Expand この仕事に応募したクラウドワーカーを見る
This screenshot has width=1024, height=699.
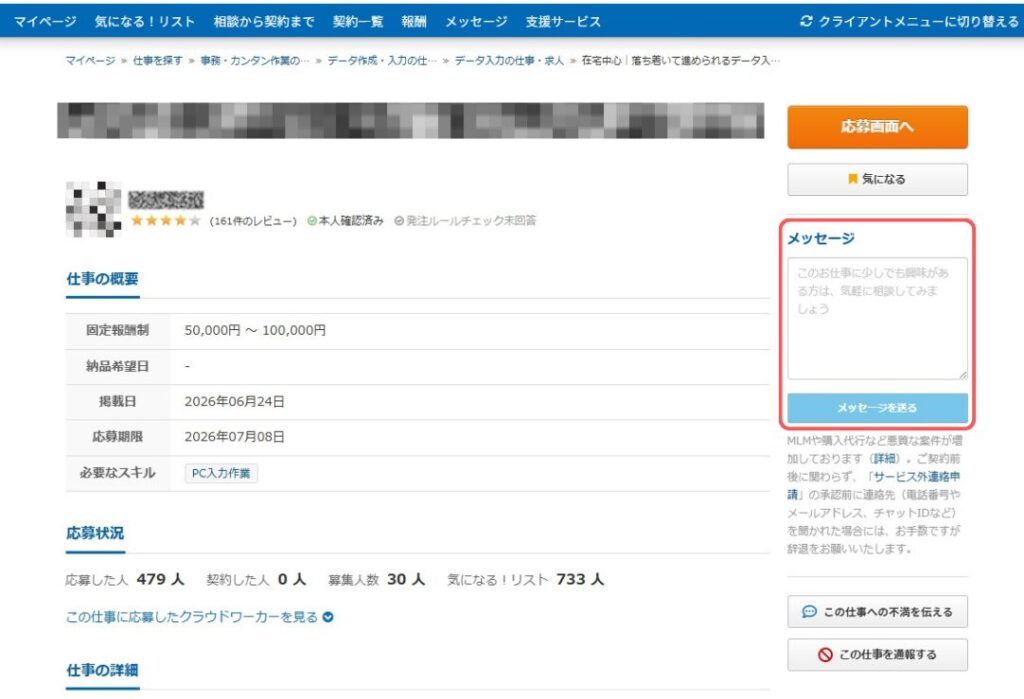click(x=199, y=617)
